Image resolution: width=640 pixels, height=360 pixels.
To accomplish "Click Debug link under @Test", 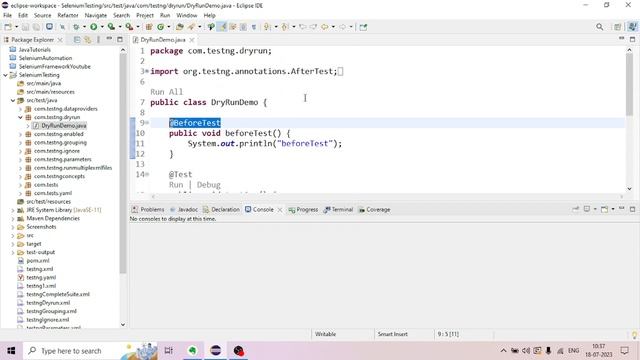I will point(209,185).
